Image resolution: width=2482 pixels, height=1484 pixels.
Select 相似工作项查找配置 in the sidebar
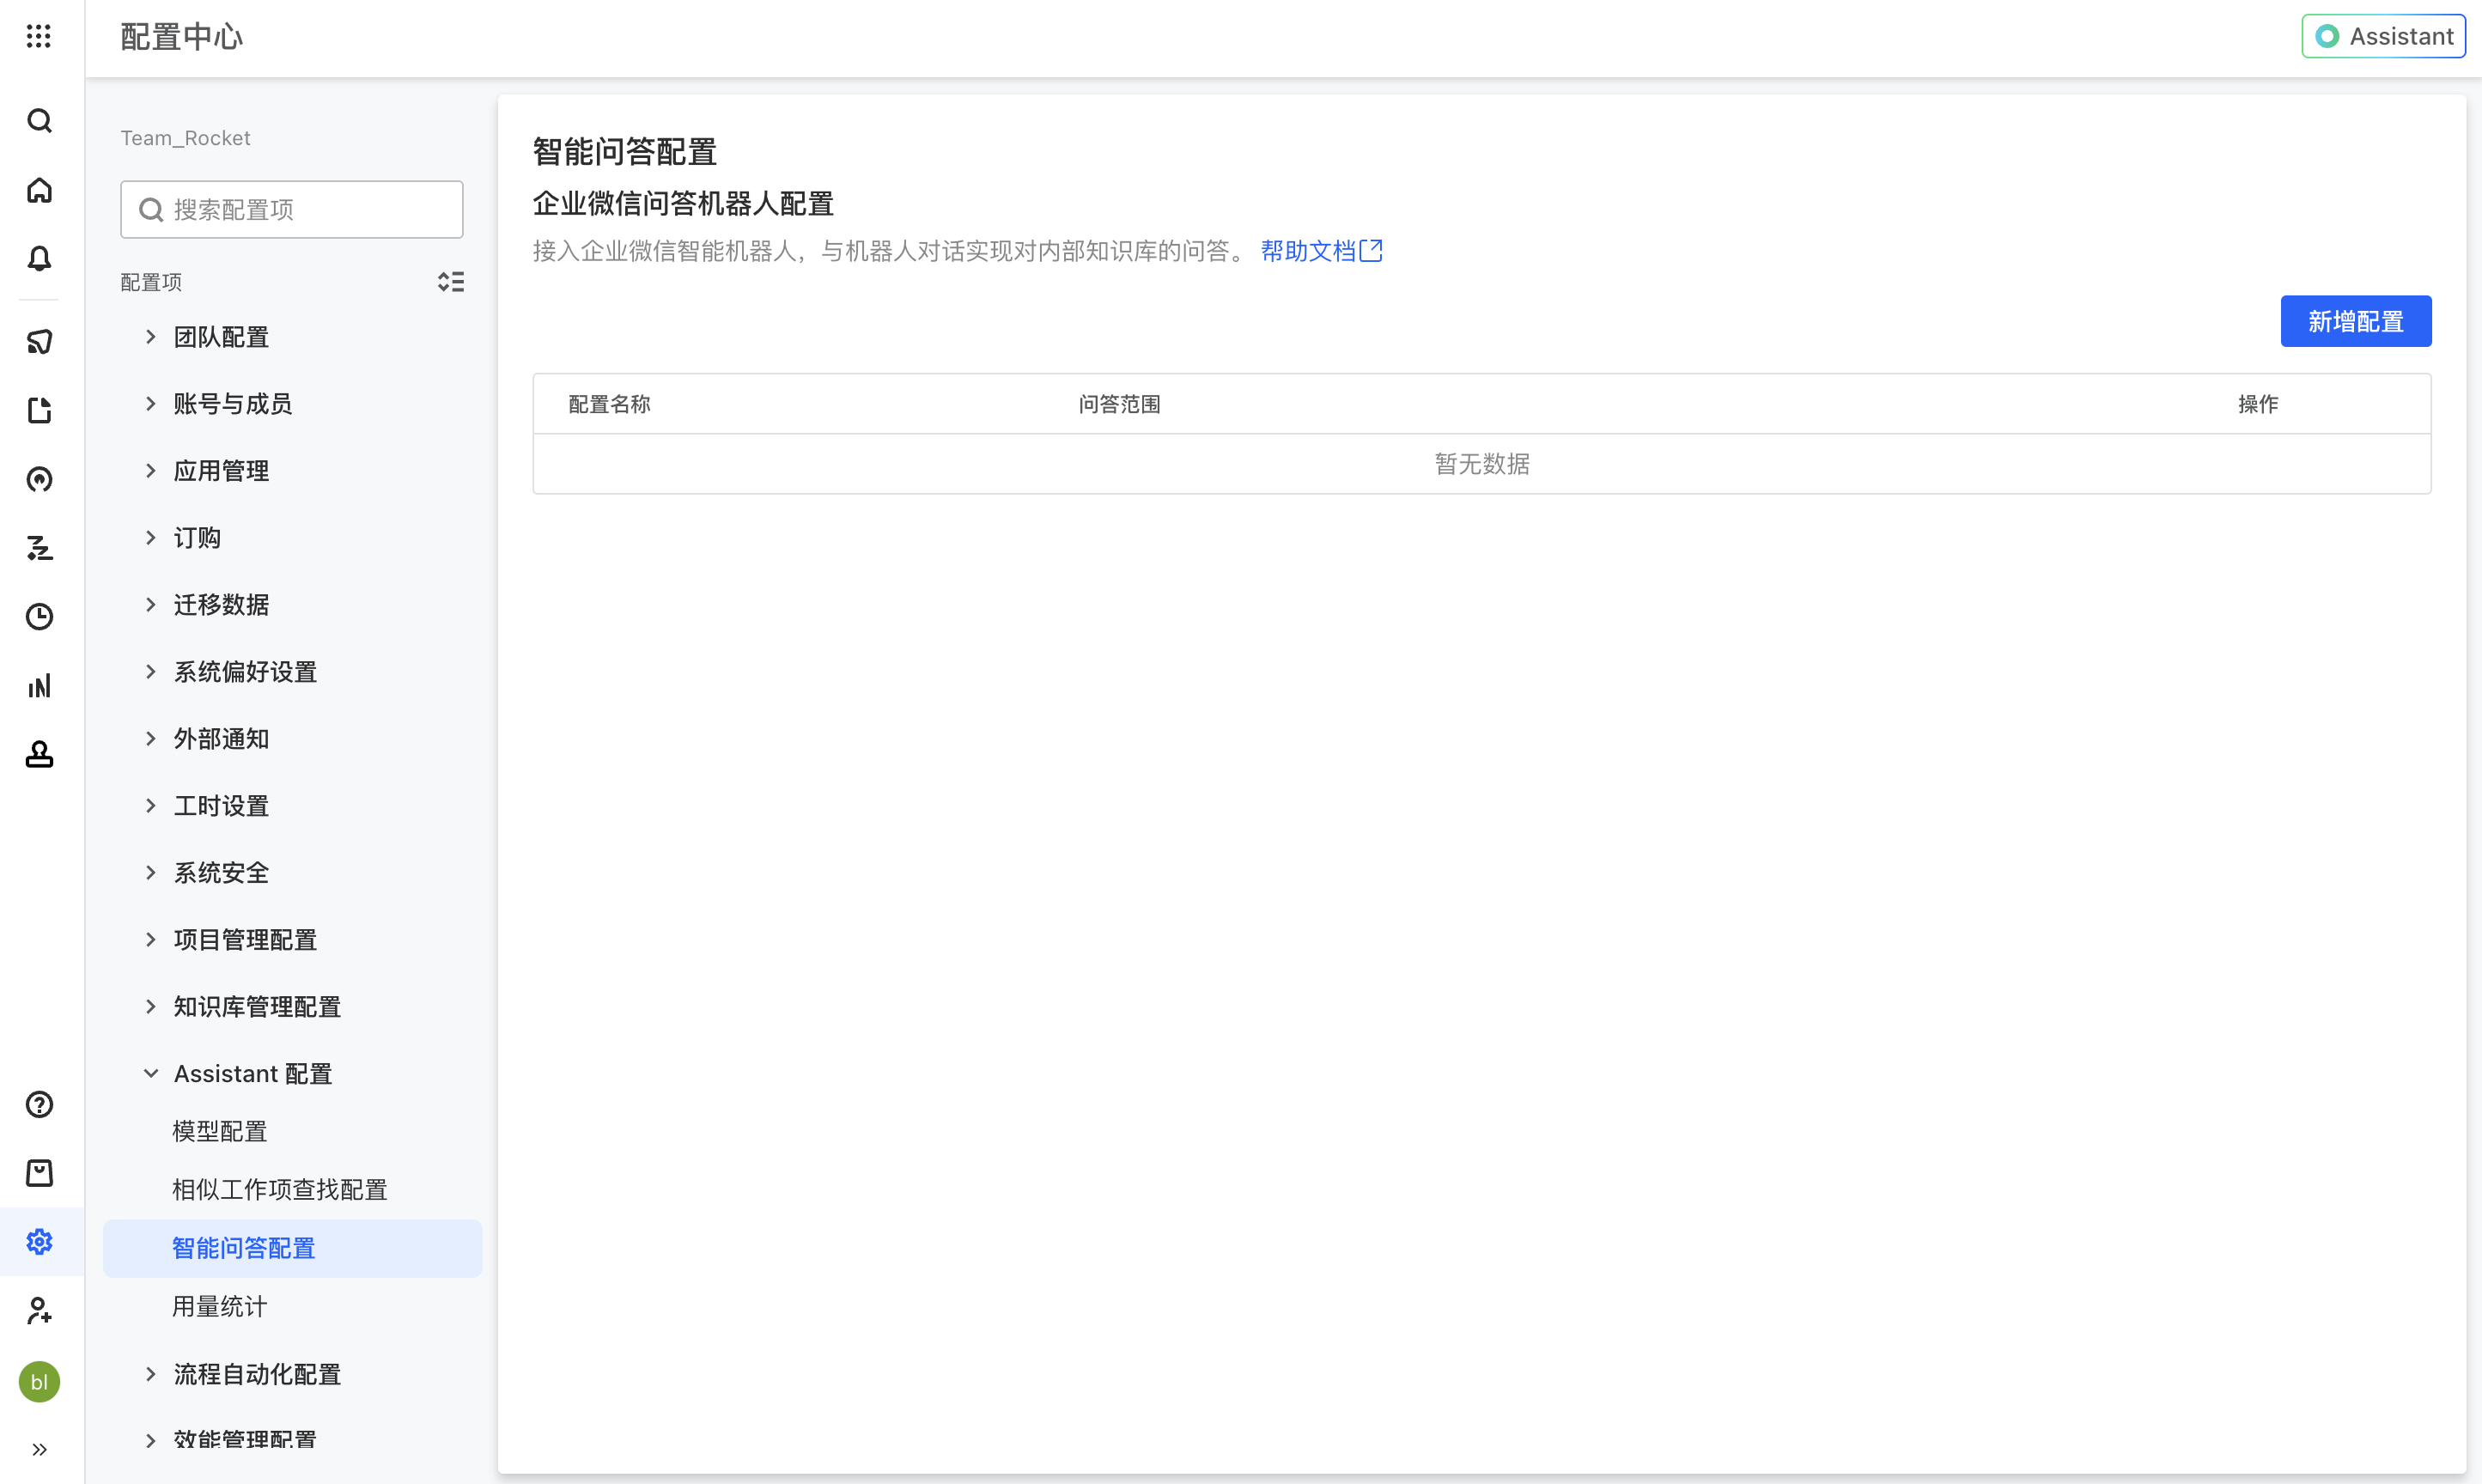point(280,1190)
